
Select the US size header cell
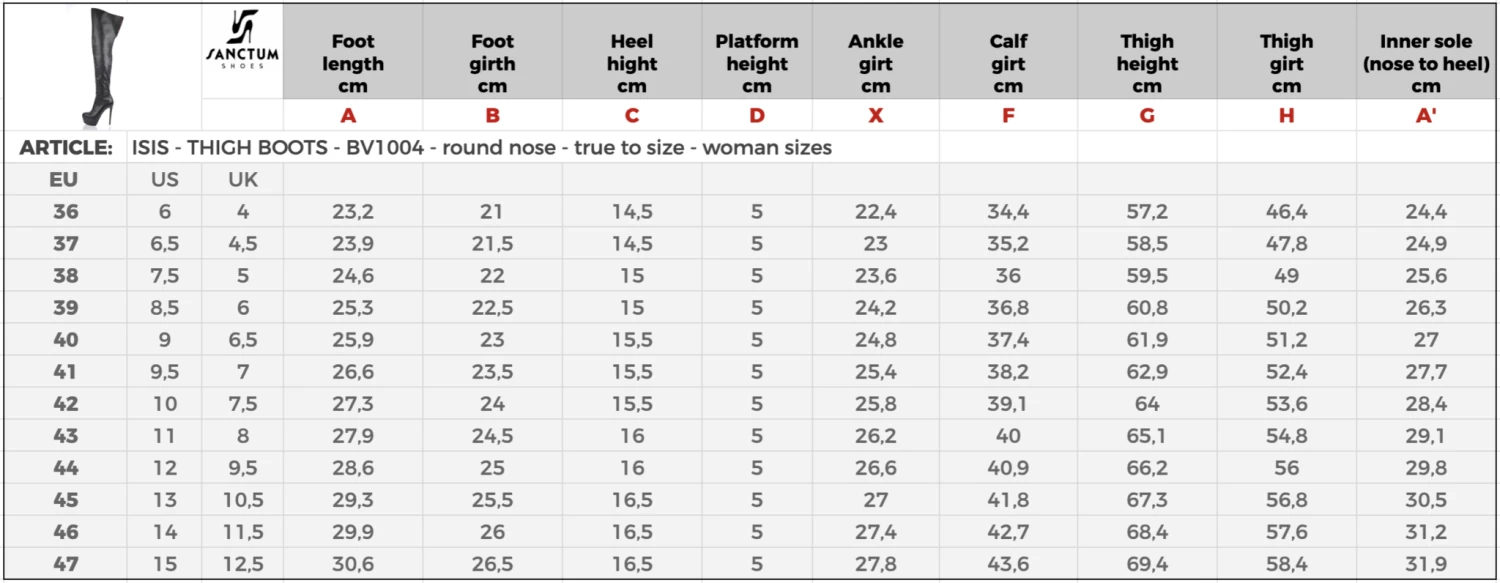[x=165, y=180]
